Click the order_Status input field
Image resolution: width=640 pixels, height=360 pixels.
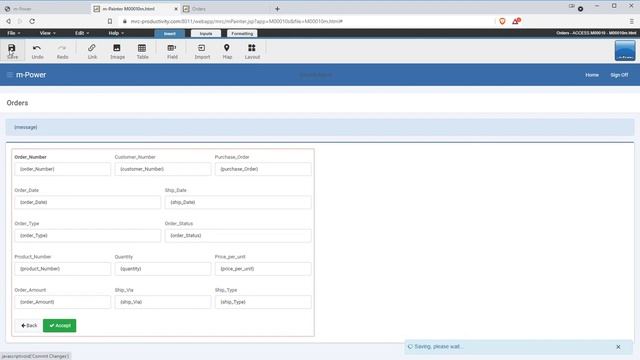238,236
